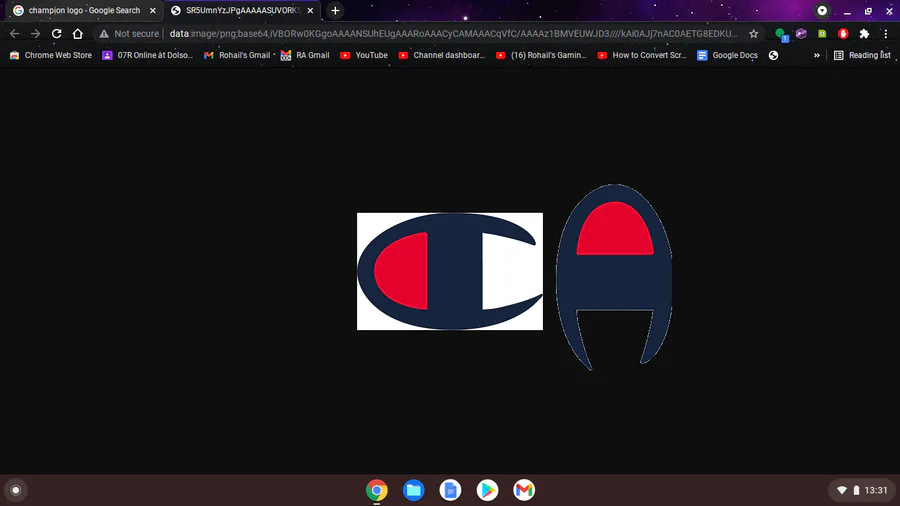Click the address bar with the data URL

click(453, 34)
